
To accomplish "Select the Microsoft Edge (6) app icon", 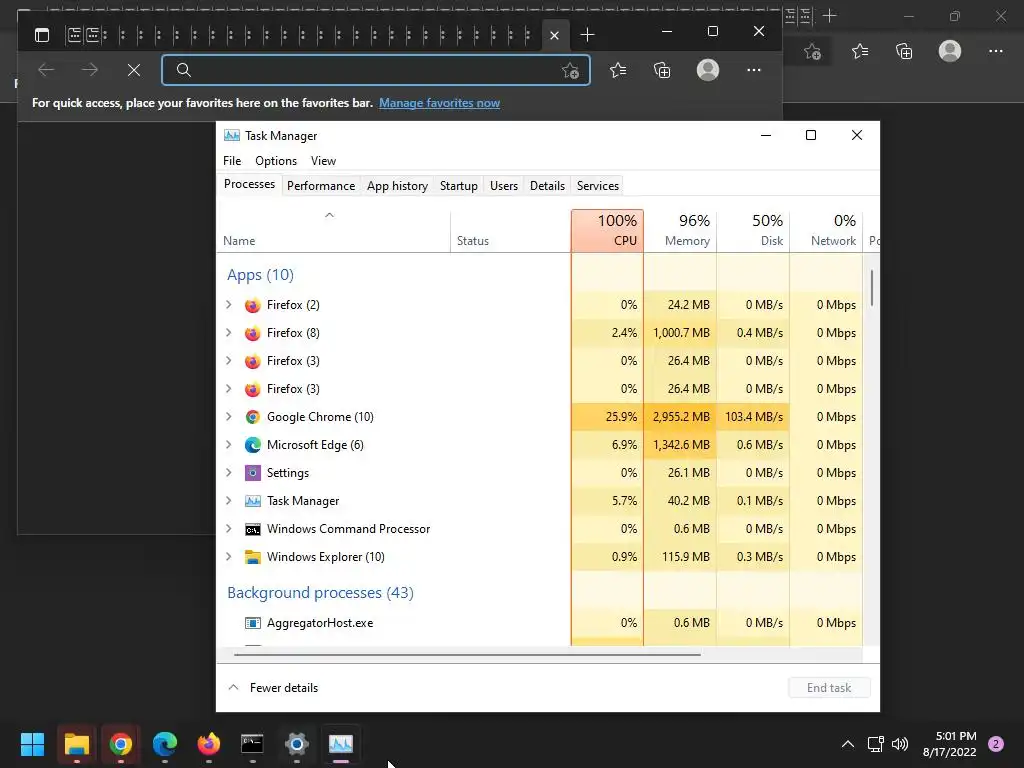I will click(x=253, y=445).
